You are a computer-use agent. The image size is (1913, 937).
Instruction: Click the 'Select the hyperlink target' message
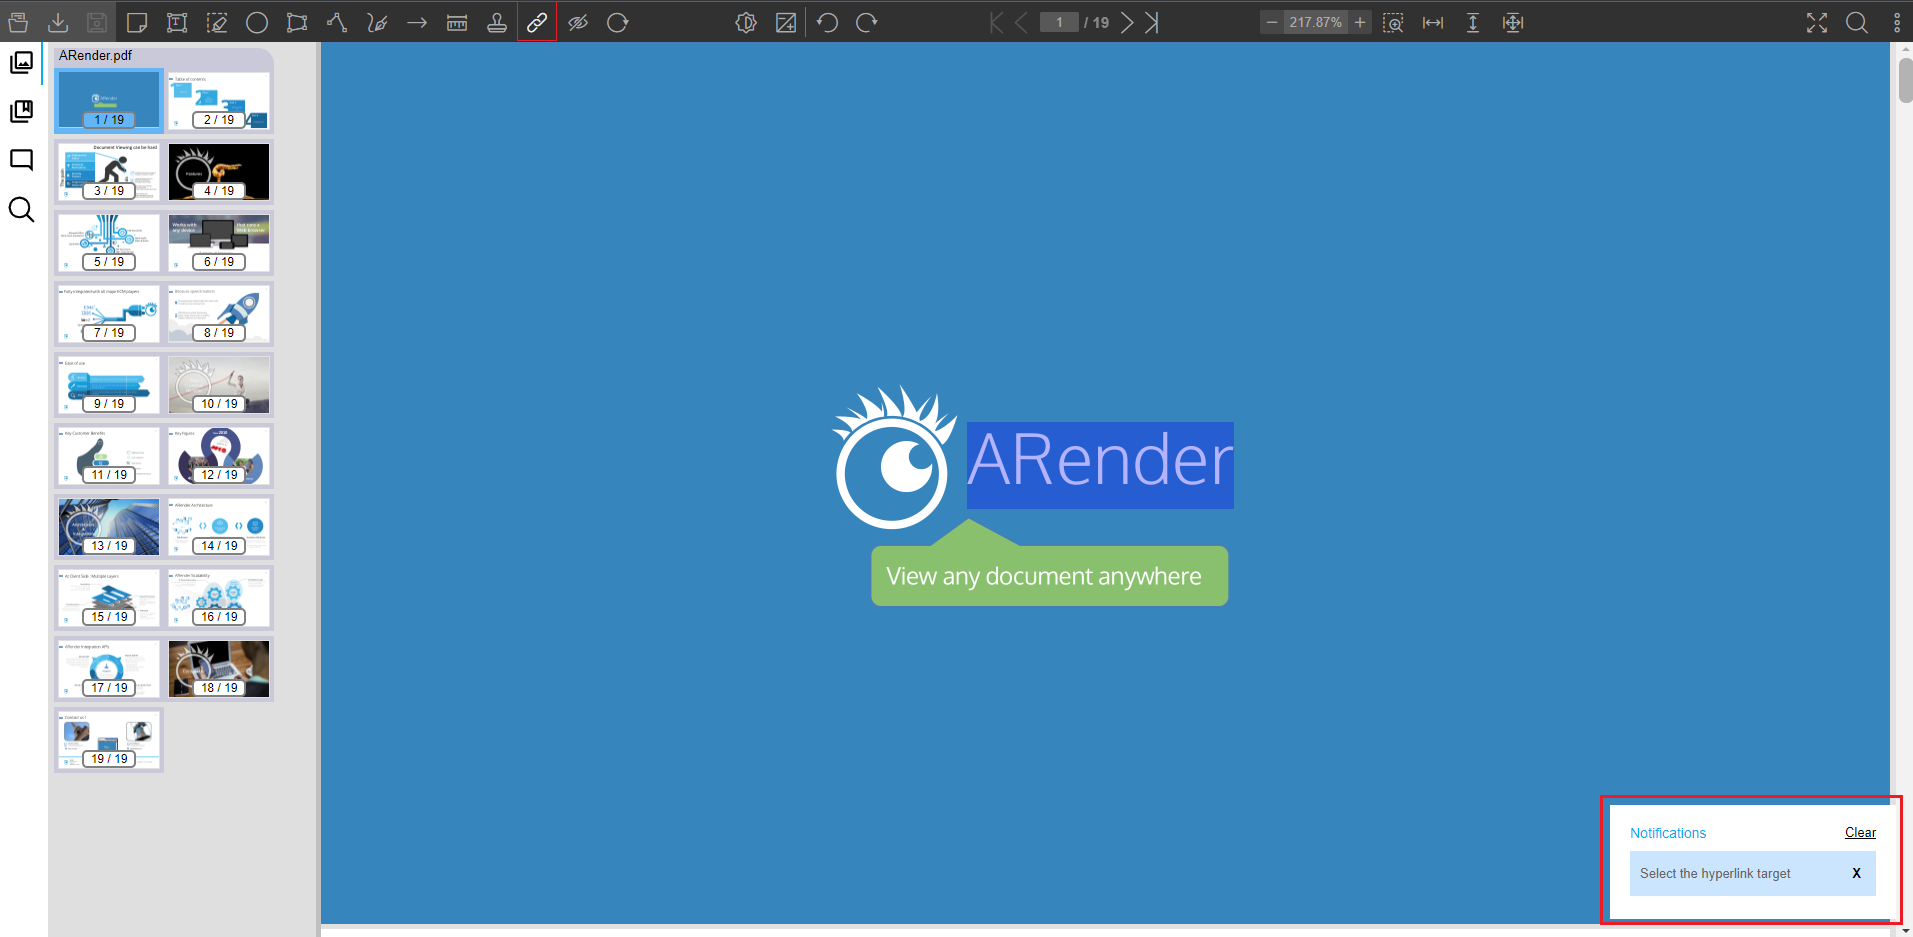click(1715, 873)
